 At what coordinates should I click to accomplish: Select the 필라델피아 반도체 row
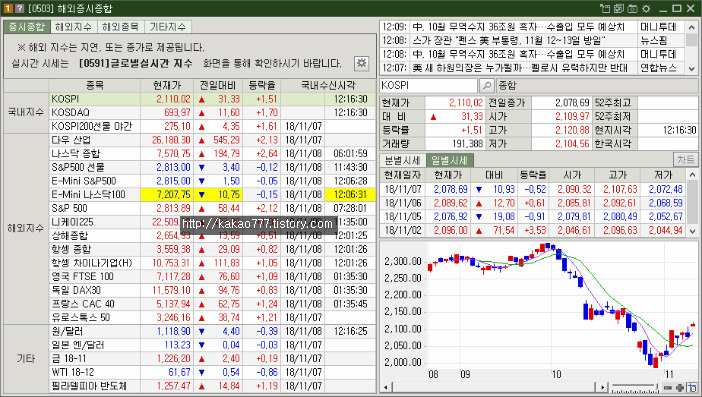(x=213, y=386)
